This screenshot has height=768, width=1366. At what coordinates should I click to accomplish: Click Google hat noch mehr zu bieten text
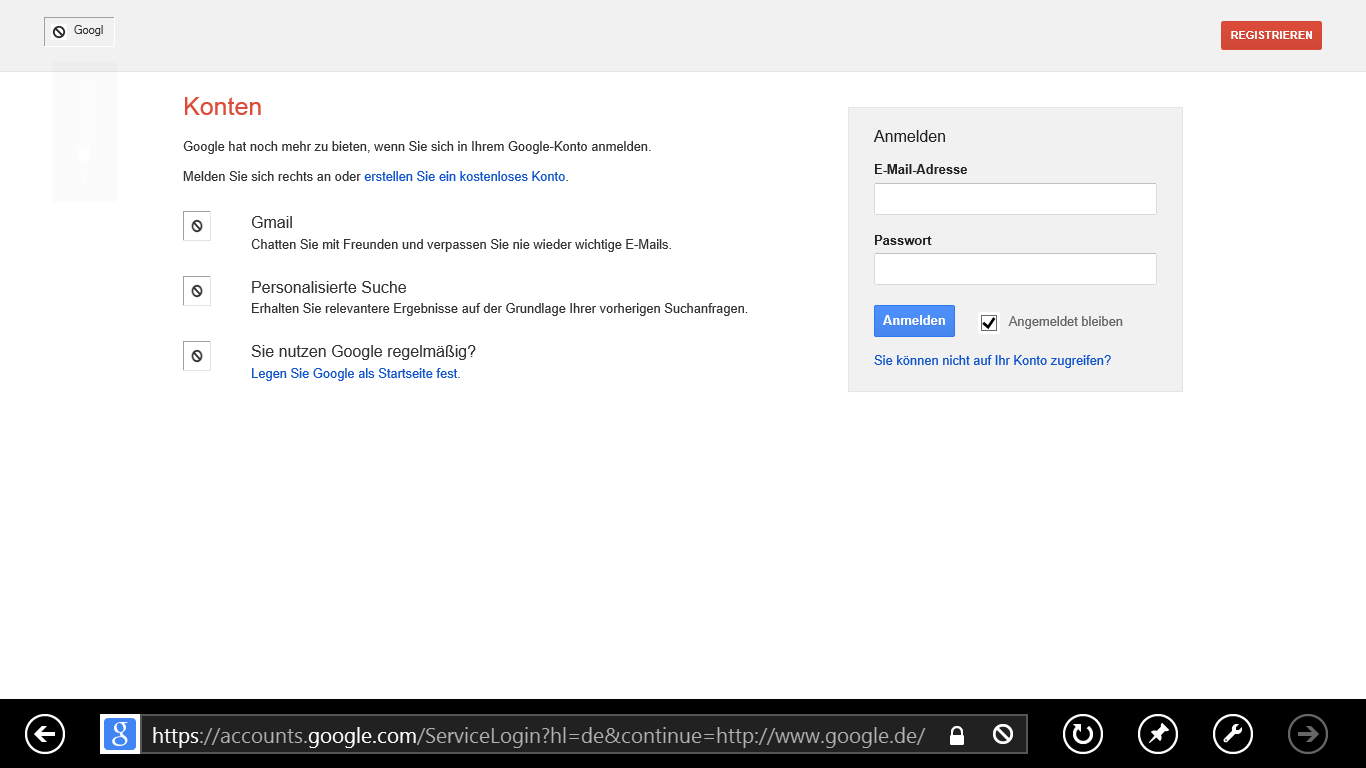[x=417, y=147]
